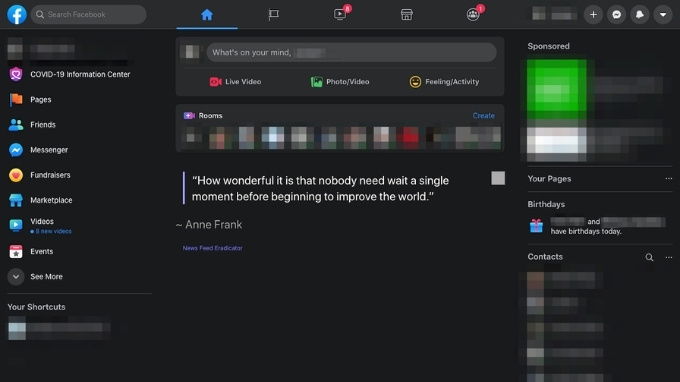Screen dimensions: 680x382
Task: Click the What's on your mind box
Action: pos(351,52)
